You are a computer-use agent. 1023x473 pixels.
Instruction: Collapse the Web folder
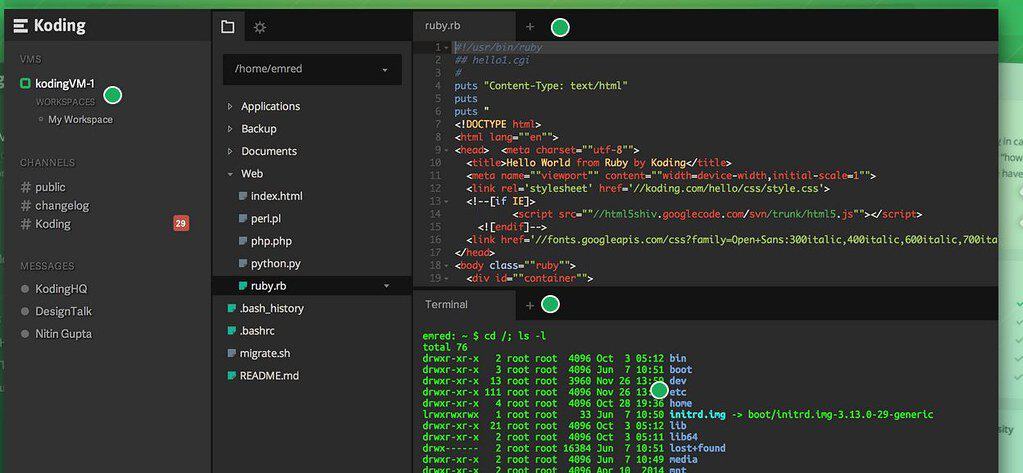click(x=230, y=174)
